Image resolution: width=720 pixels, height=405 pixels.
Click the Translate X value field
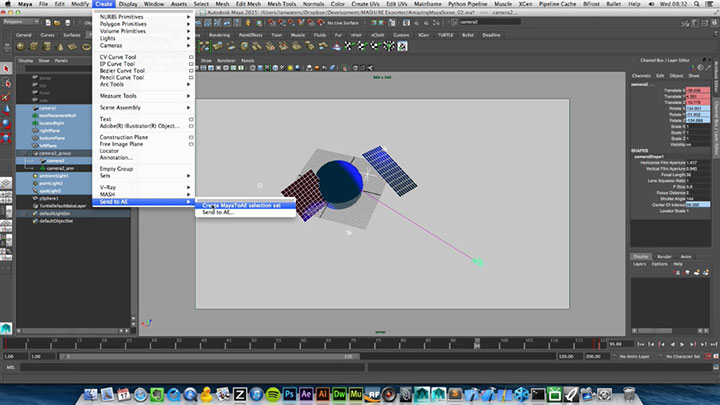click(698, 90)
